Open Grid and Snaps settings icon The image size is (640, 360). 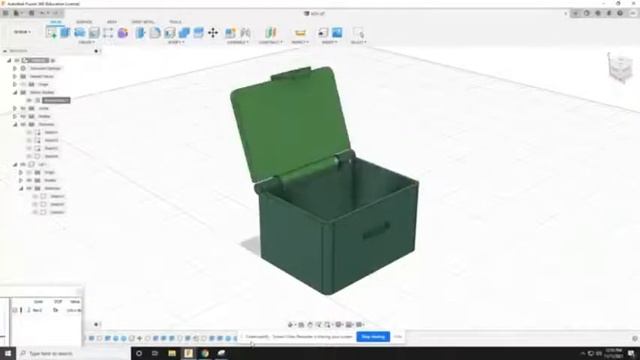pyautogui.click(x=349, y=324)
